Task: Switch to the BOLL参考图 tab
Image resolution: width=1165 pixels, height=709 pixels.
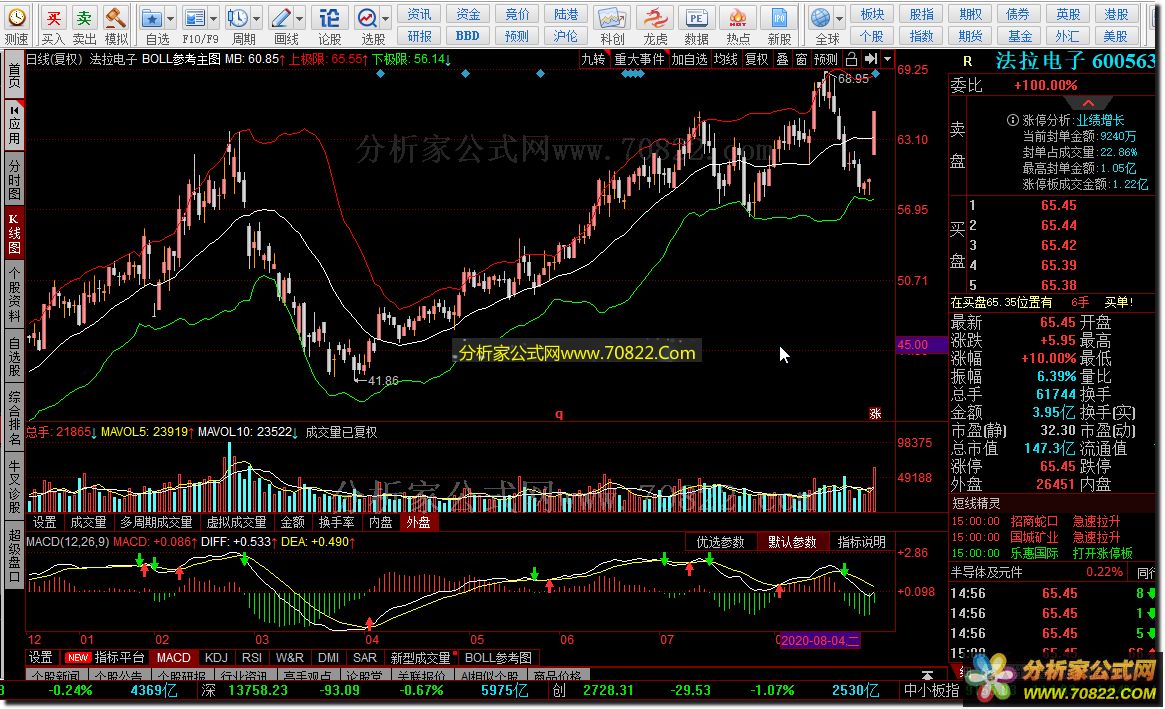Action: [498, 658]
